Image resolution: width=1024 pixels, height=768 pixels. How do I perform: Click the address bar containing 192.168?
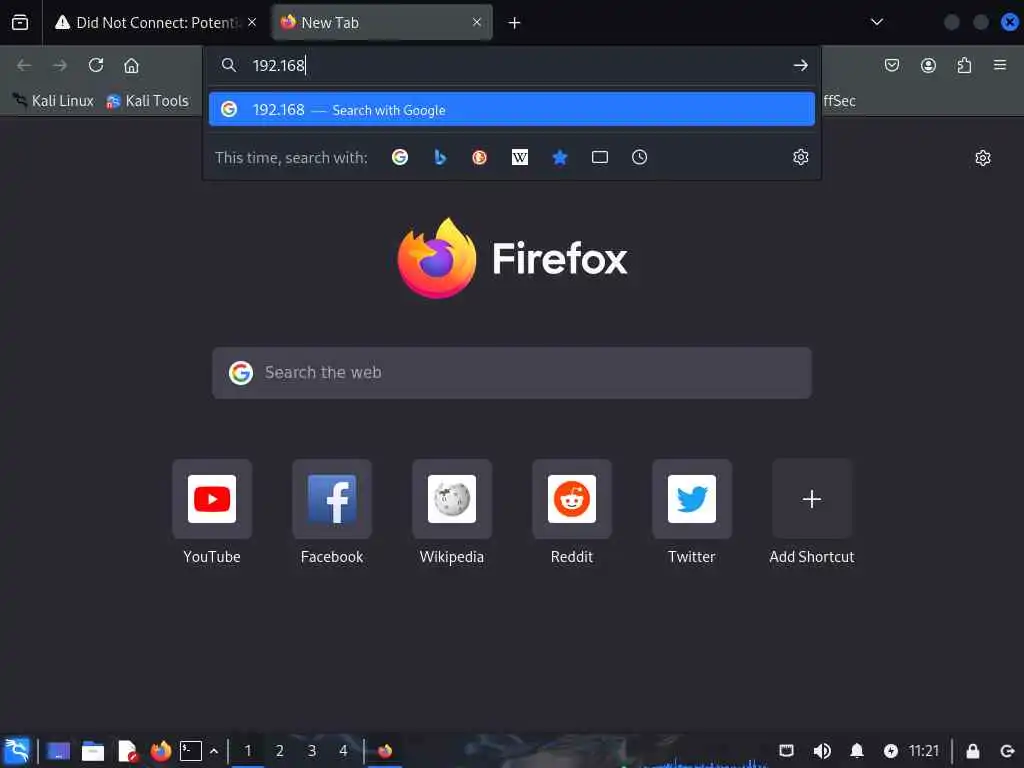click(513, 65)
